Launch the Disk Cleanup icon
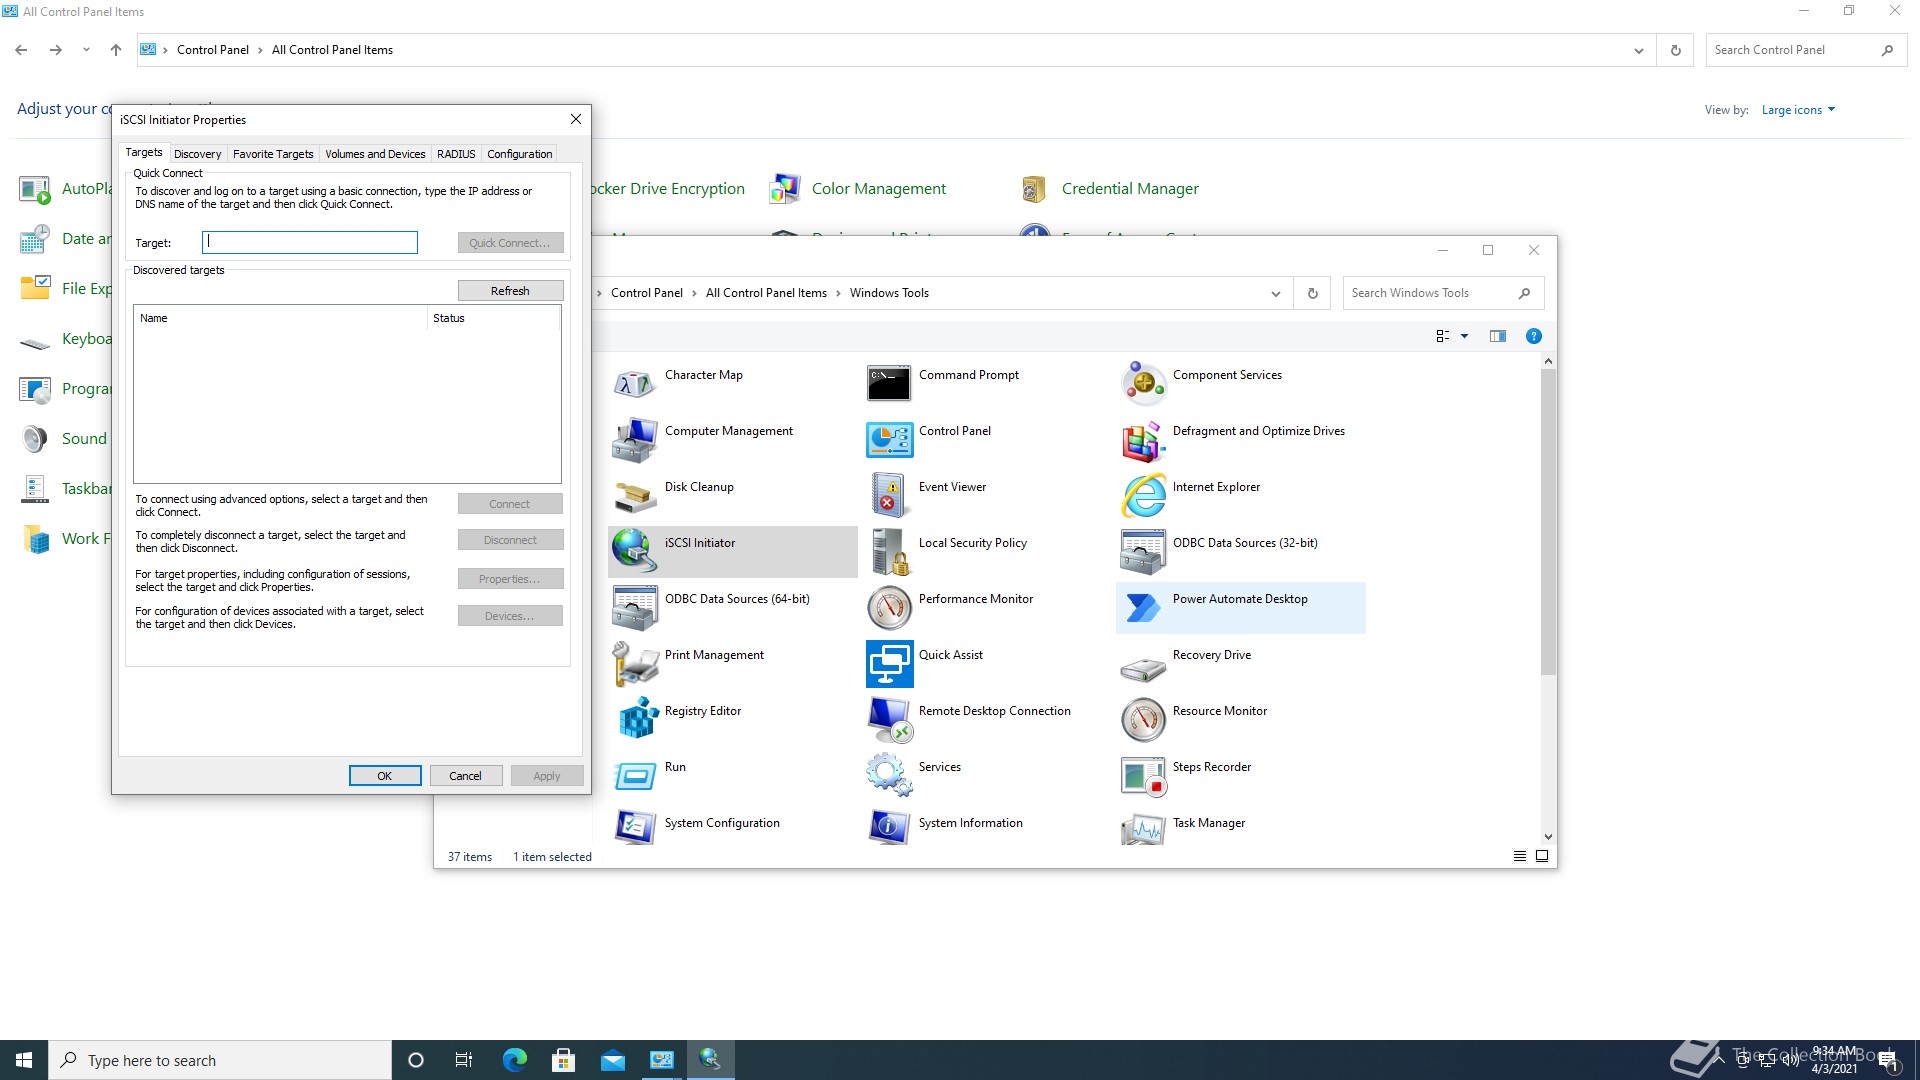Screen dimensions: 1920x1080 [634, 495]
